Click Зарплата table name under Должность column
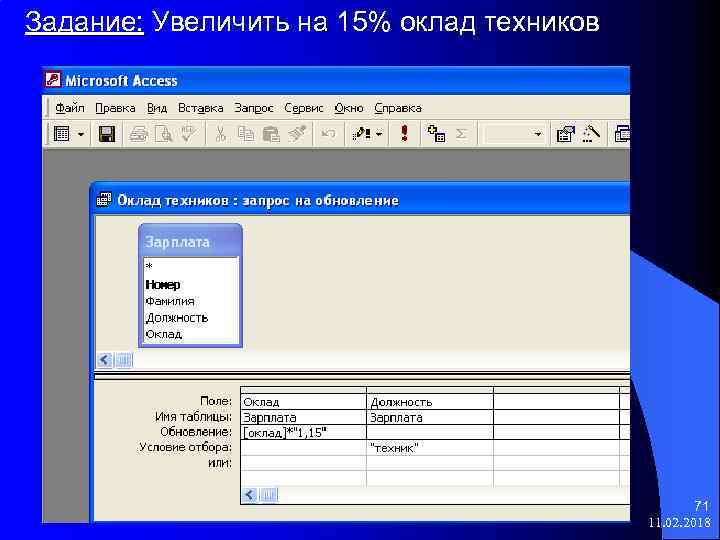 coord(430,417)
